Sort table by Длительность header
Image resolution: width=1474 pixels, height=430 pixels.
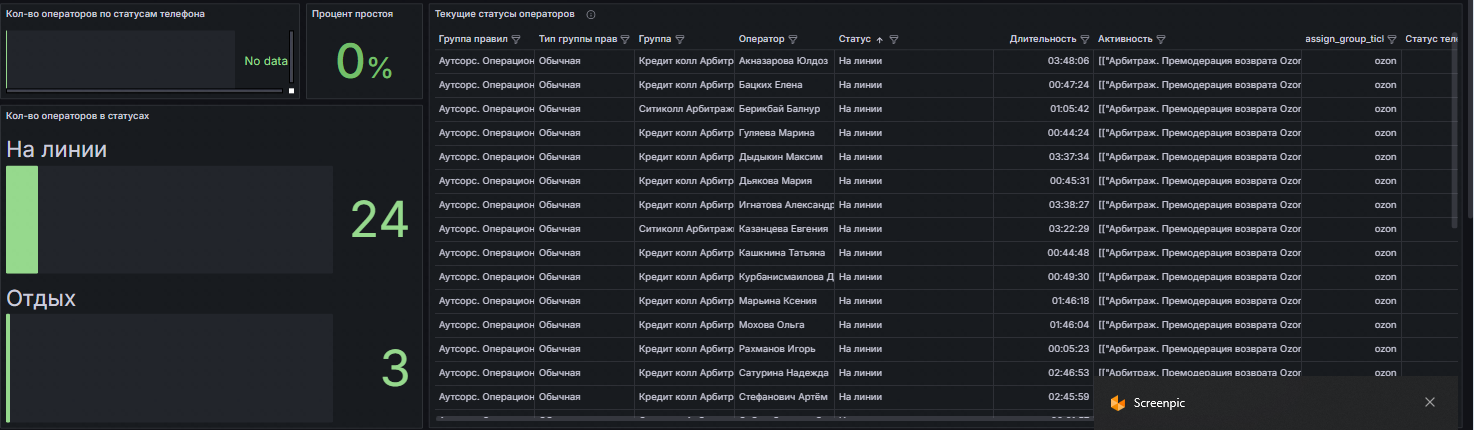[x=1043, y=39]
